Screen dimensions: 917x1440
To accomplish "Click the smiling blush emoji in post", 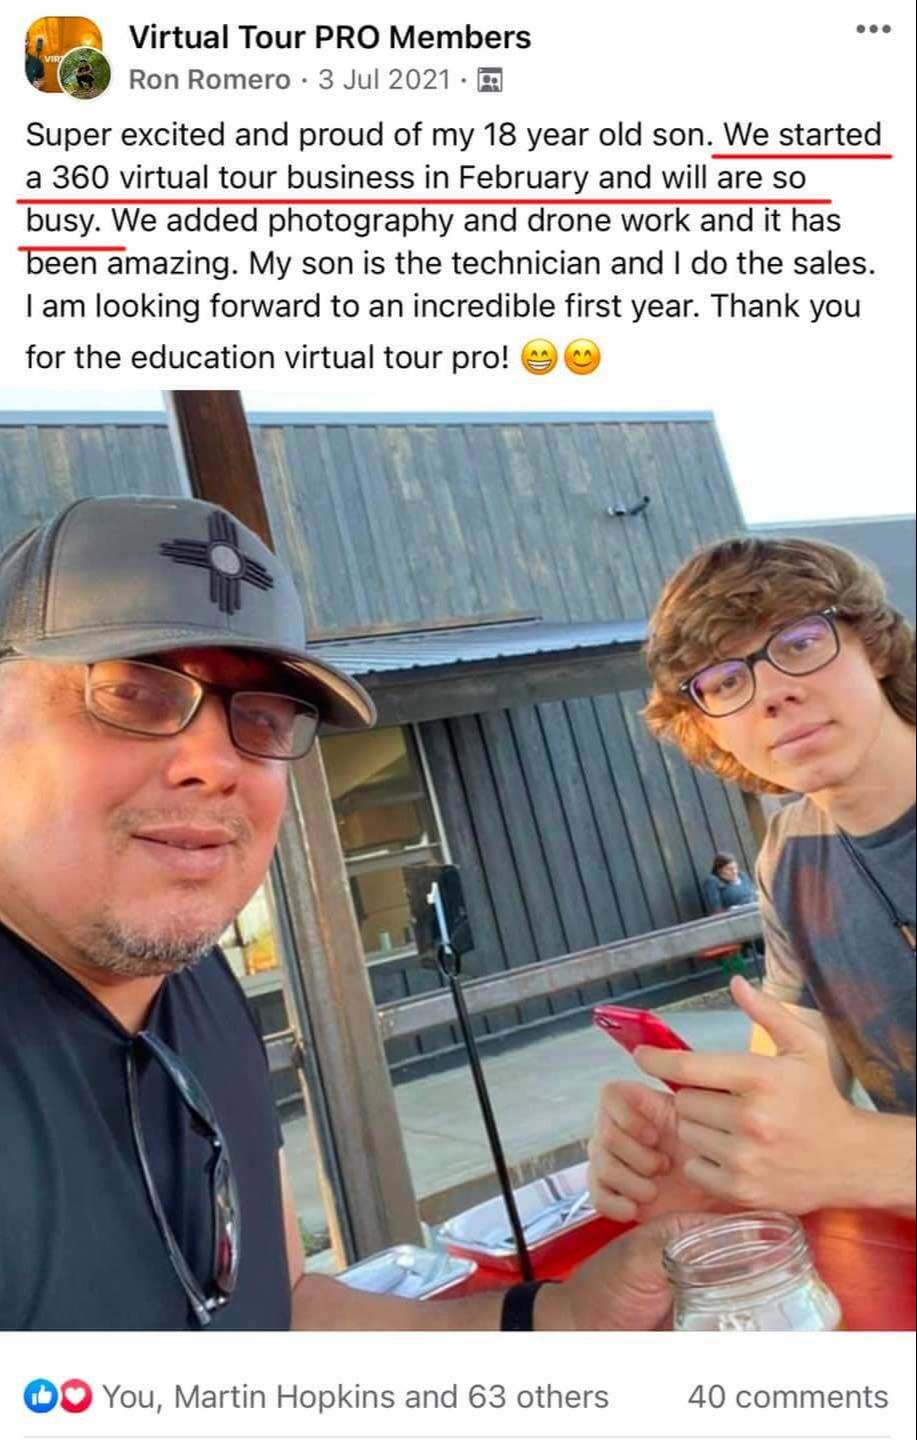I will 583,358.
